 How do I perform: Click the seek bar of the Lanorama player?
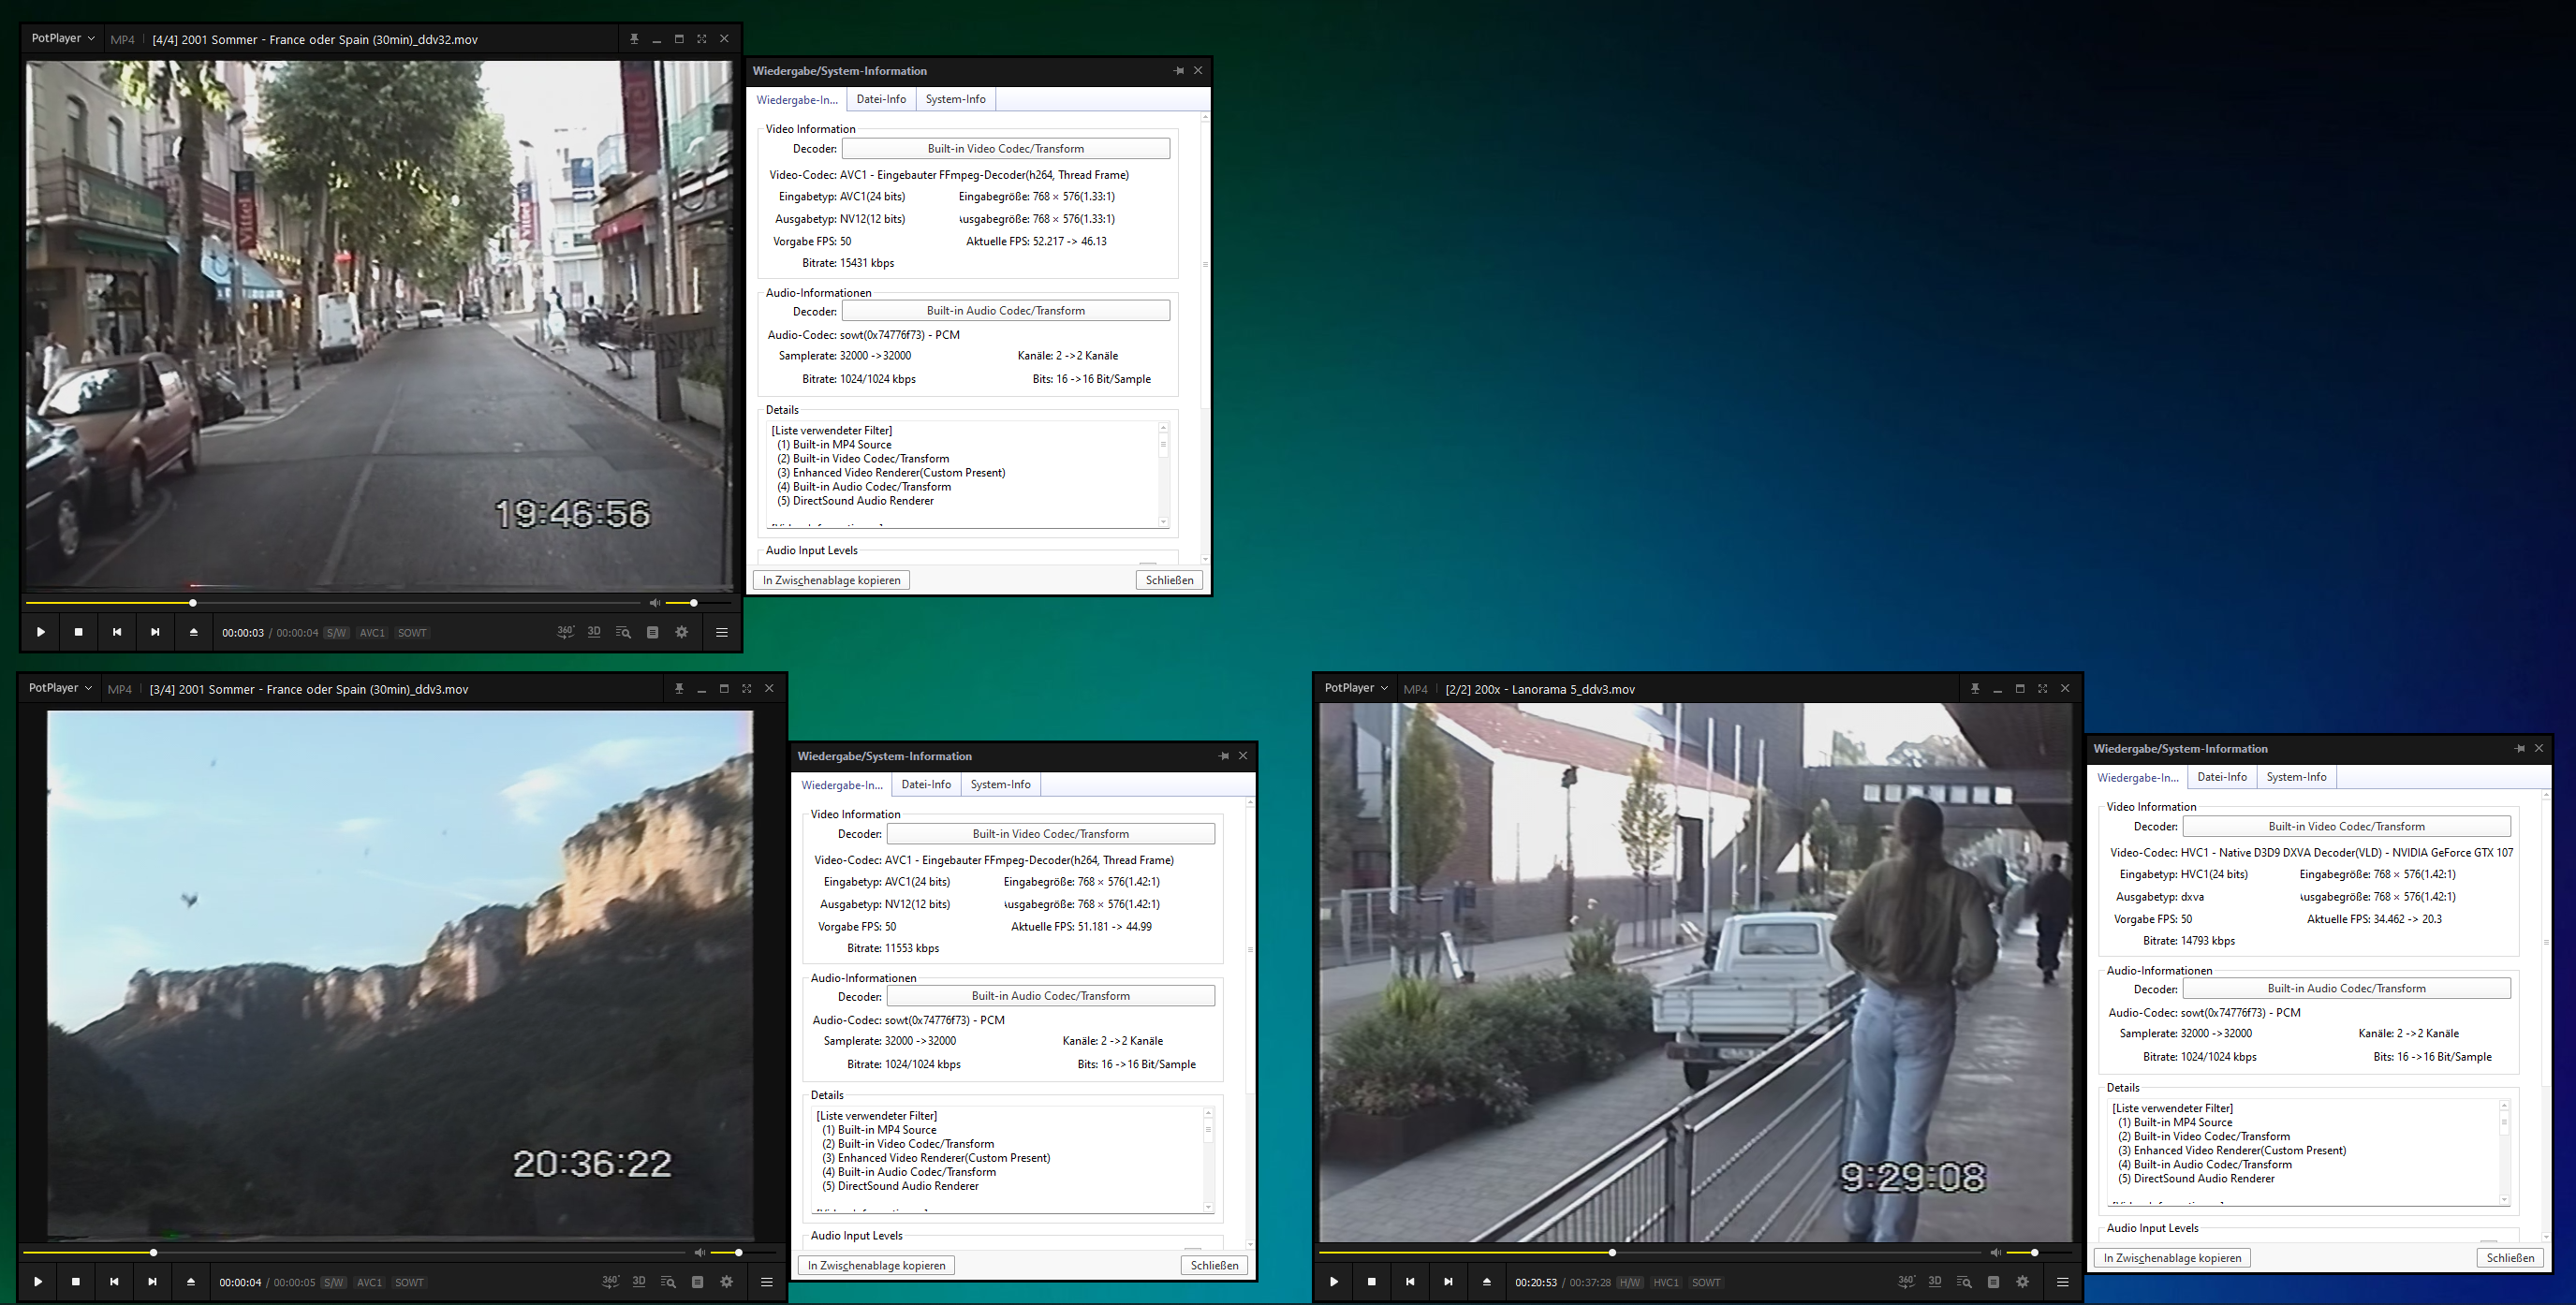click(x=1800, y=1253)
